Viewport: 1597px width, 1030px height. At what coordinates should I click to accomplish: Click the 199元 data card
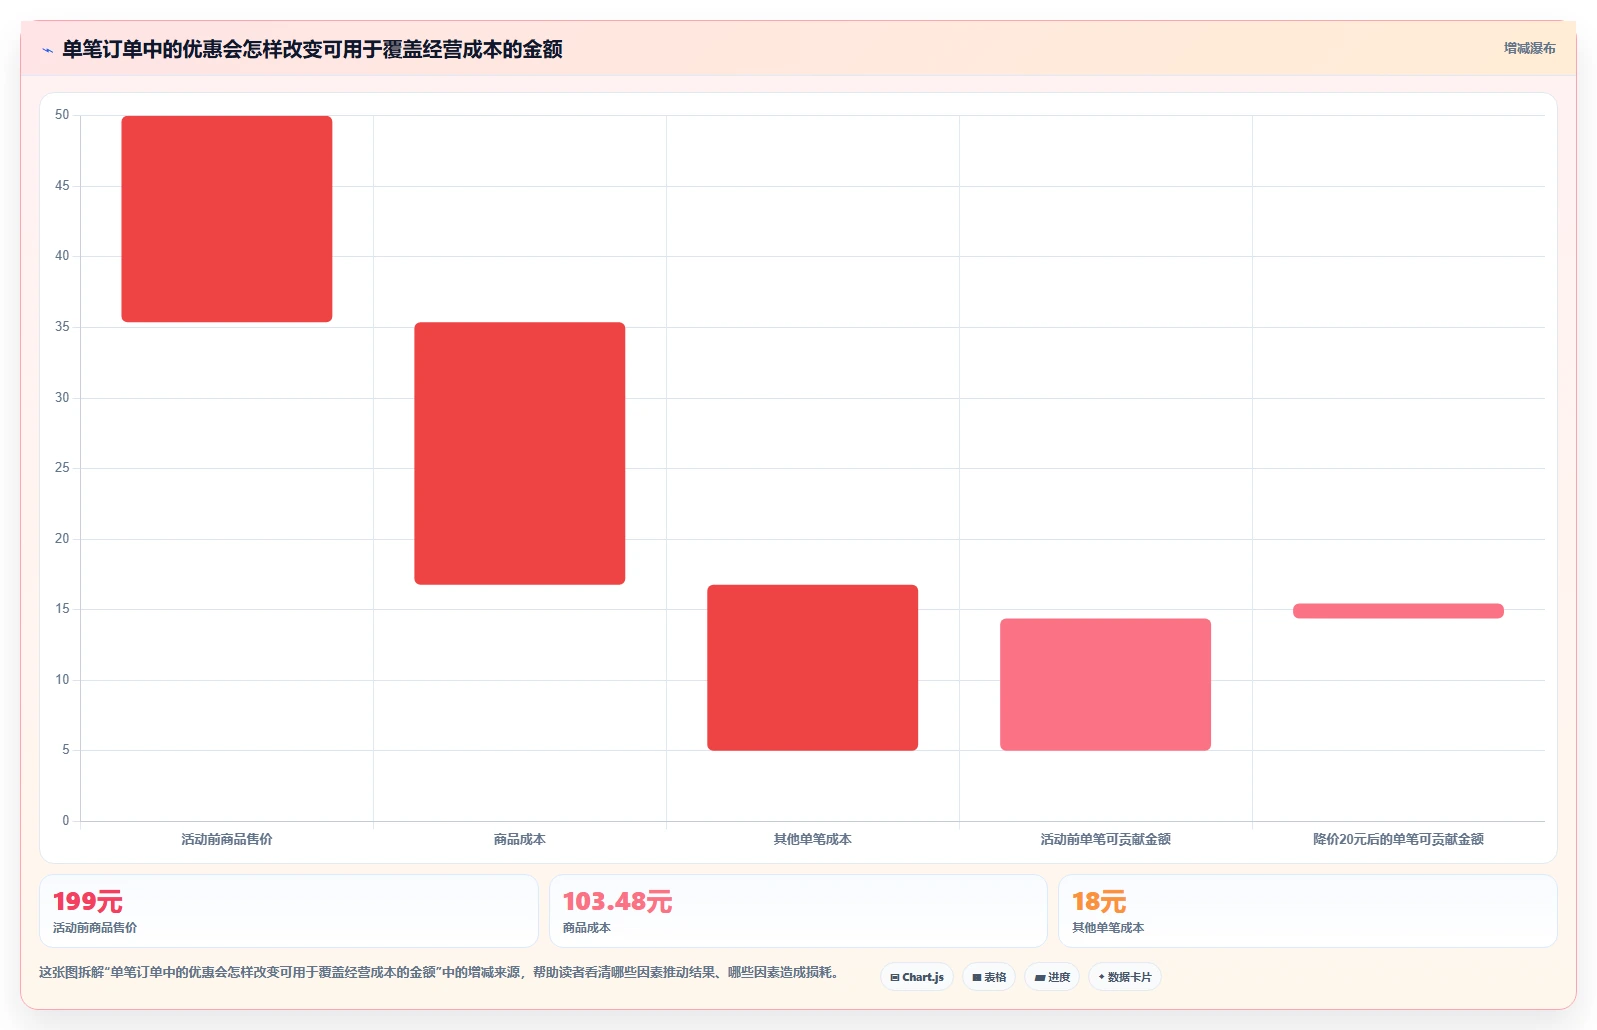[289, 911]
